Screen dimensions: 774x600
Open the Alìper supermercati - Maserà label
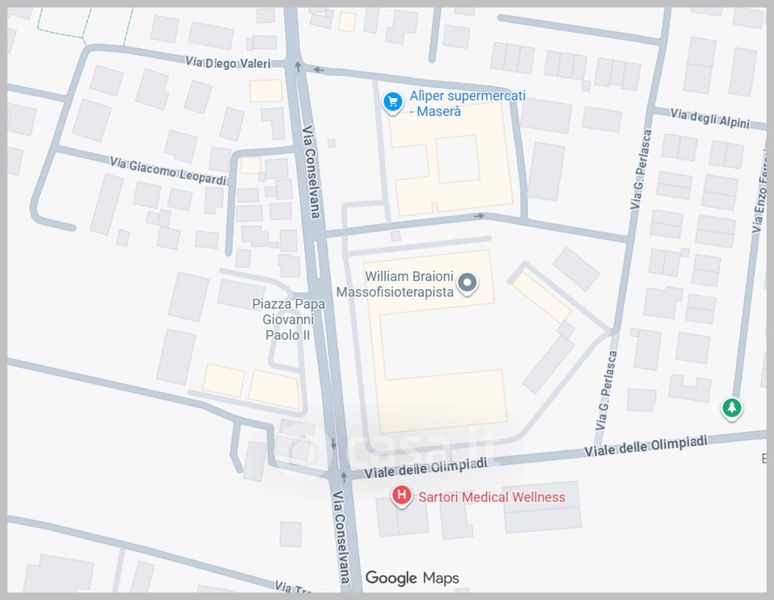[467, 104]
